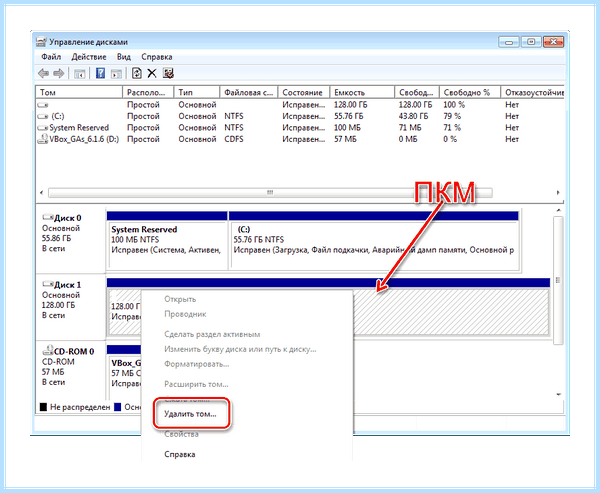Click the 43.80 ГБ free space cell
Viewport: 600px width, 493px height.
[x=414, y=116]
